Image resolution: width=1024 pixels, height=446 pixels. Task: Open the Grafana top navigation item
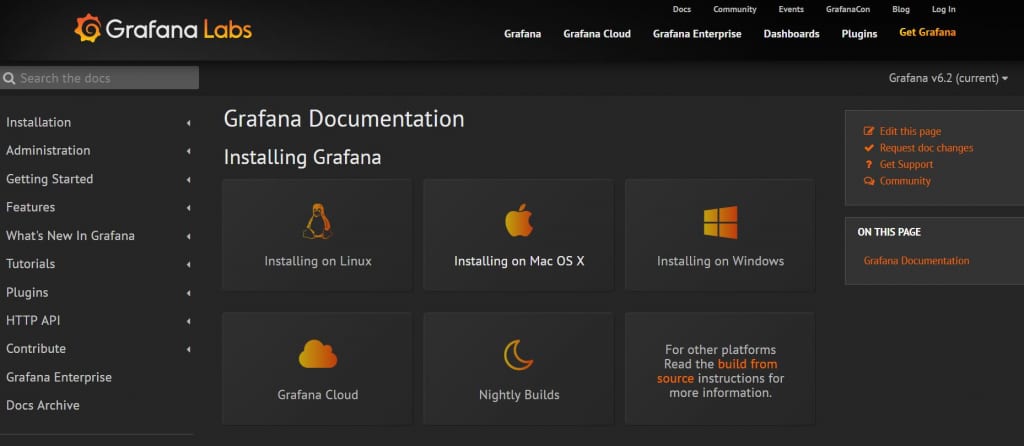tap(522, 34)
